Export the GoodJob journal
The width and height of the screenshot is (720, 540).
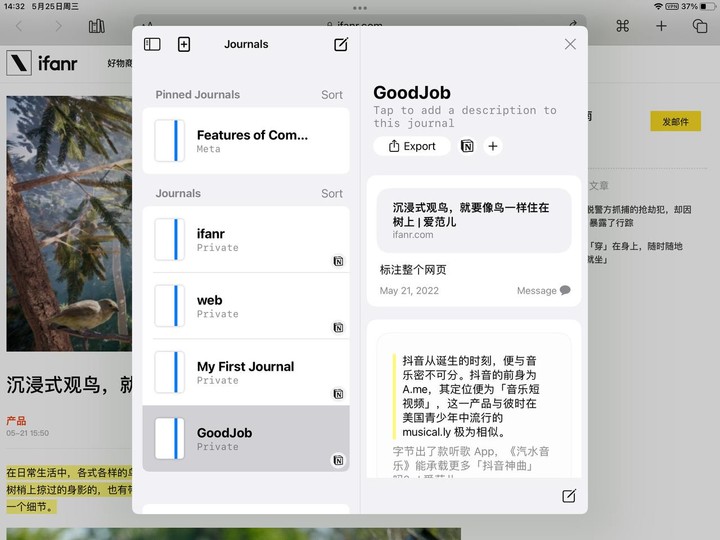[x=412, y=146]
